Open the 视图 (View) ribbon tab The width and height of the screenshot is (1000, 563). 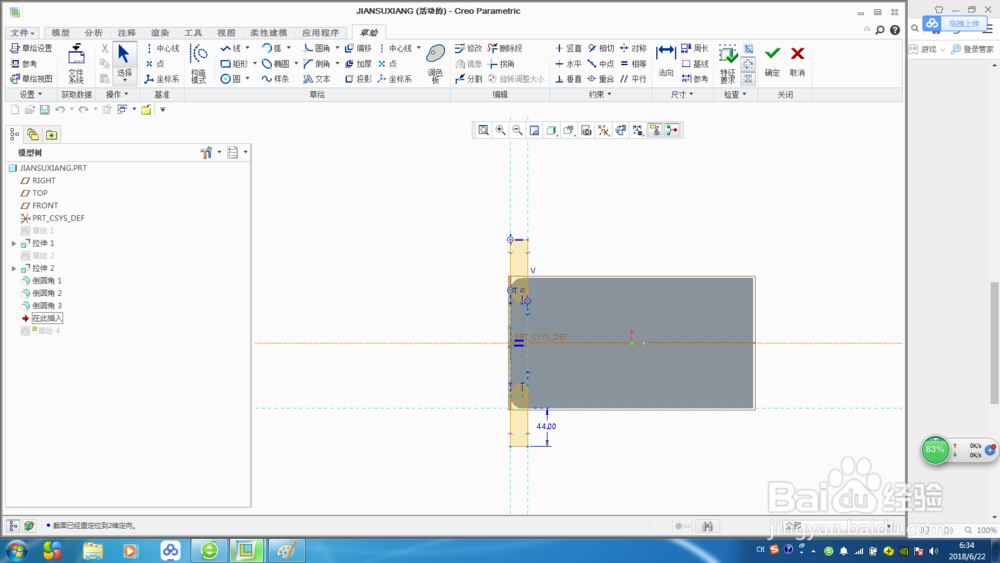226,33
